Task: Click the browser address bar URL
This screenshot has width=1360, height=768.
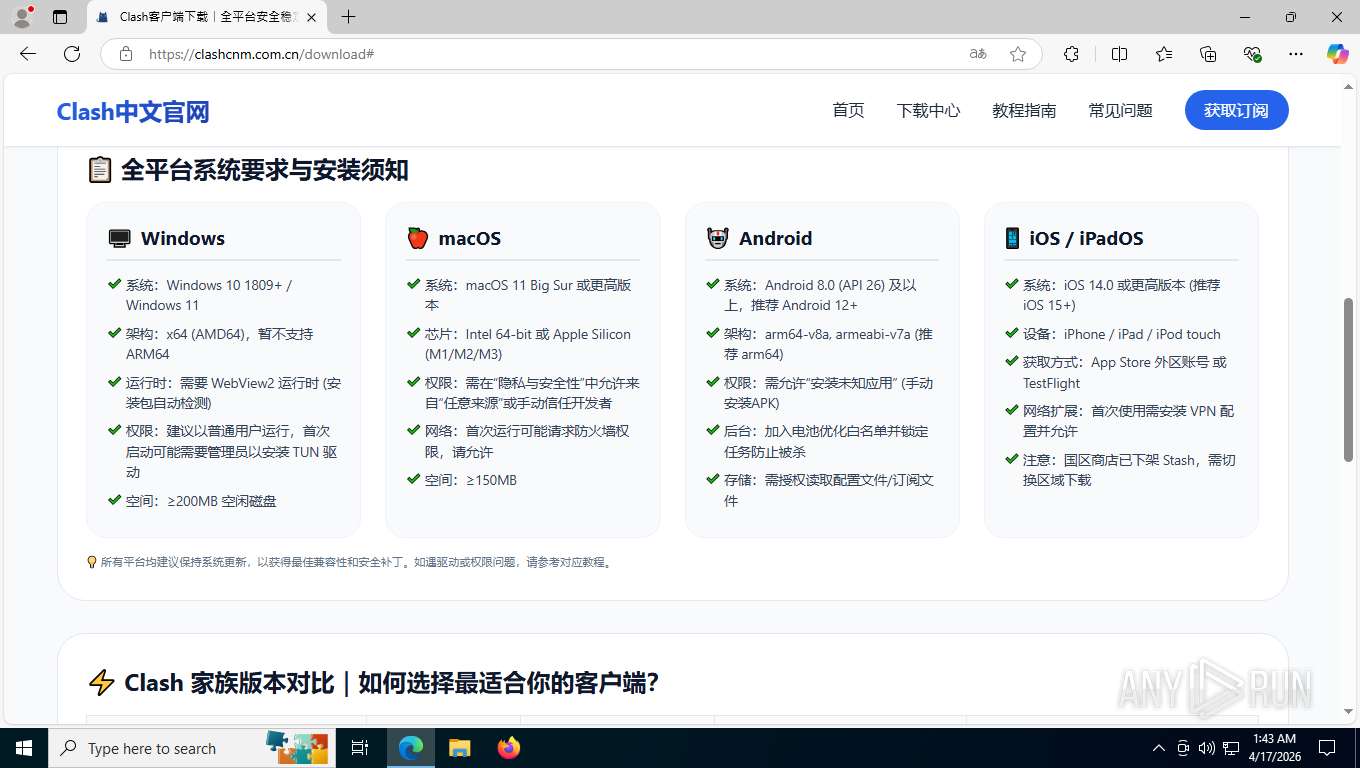Action: [x=261, y=54]
